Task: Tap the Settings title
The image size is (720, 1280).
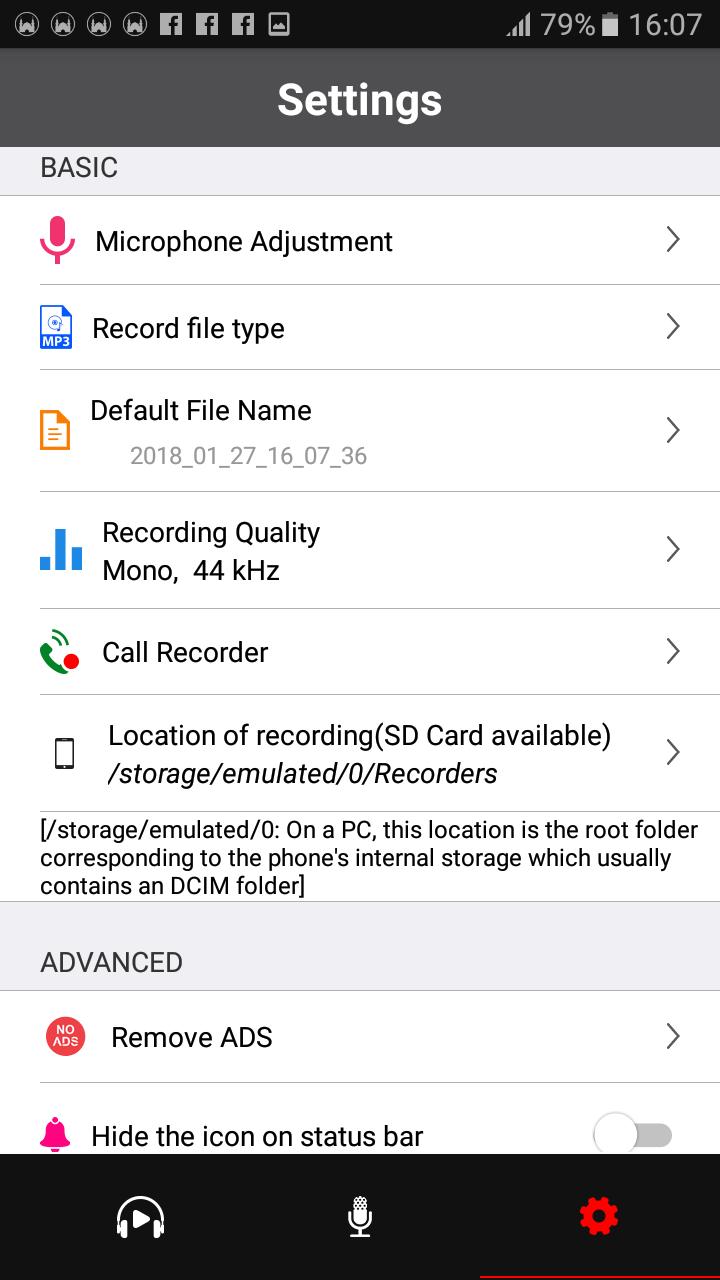Action: tap(360, 99)
